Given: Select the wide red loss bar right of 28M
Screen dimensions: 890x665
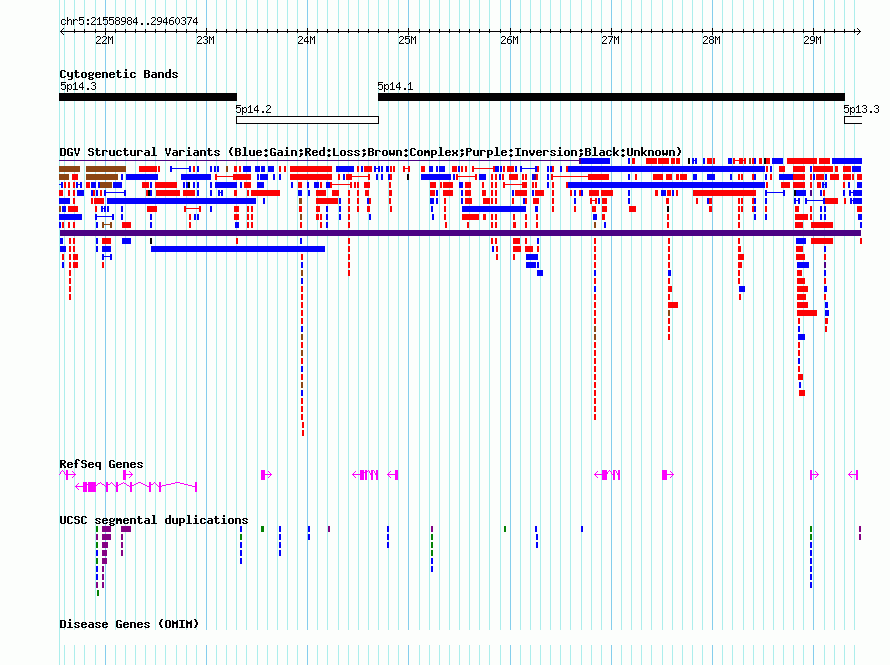Looking at the screenshot, I should (724, 193).
